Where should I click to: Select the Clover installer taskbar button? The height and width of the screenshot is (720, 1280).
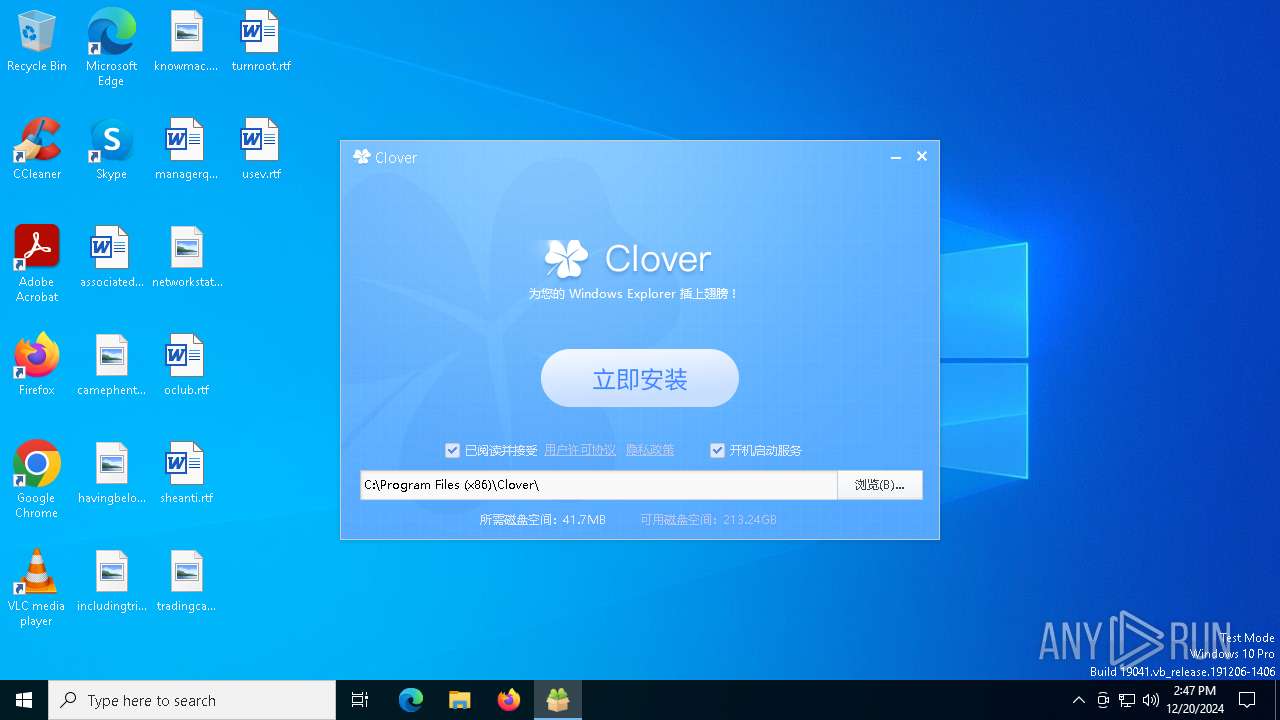tap(558, 700)
